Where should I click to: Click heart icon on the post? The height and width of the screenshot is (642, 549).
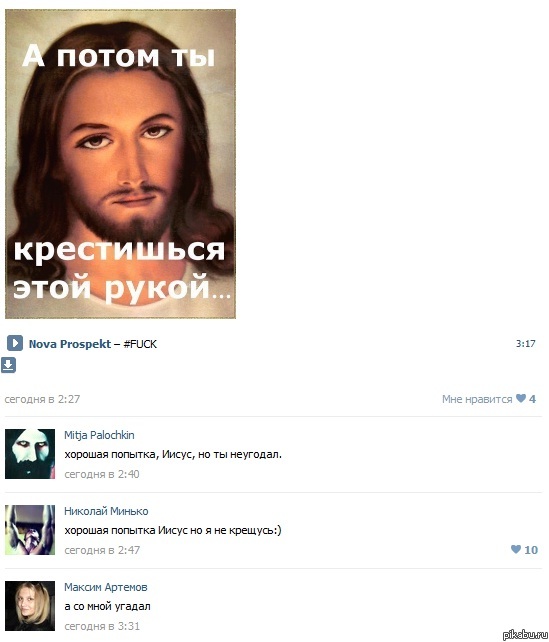pos(521,398)
